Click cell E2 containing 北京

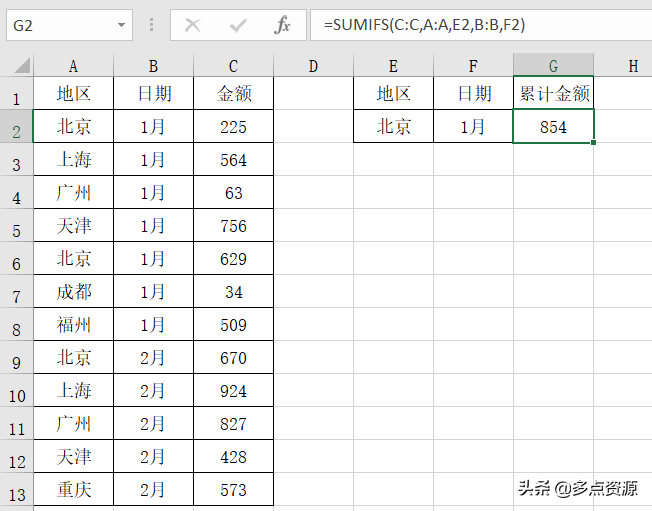(x=393, y=126)
